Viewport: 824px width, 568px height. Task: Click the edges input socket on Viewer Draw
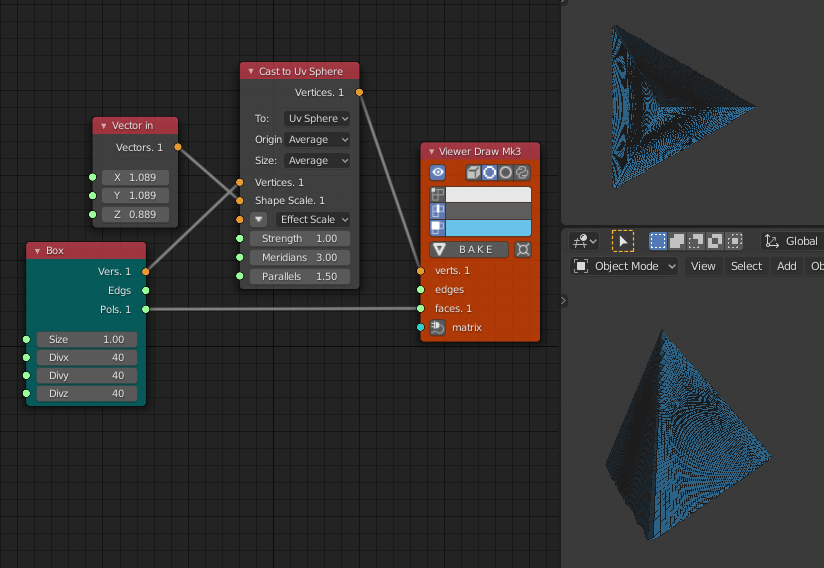[420, 290]
